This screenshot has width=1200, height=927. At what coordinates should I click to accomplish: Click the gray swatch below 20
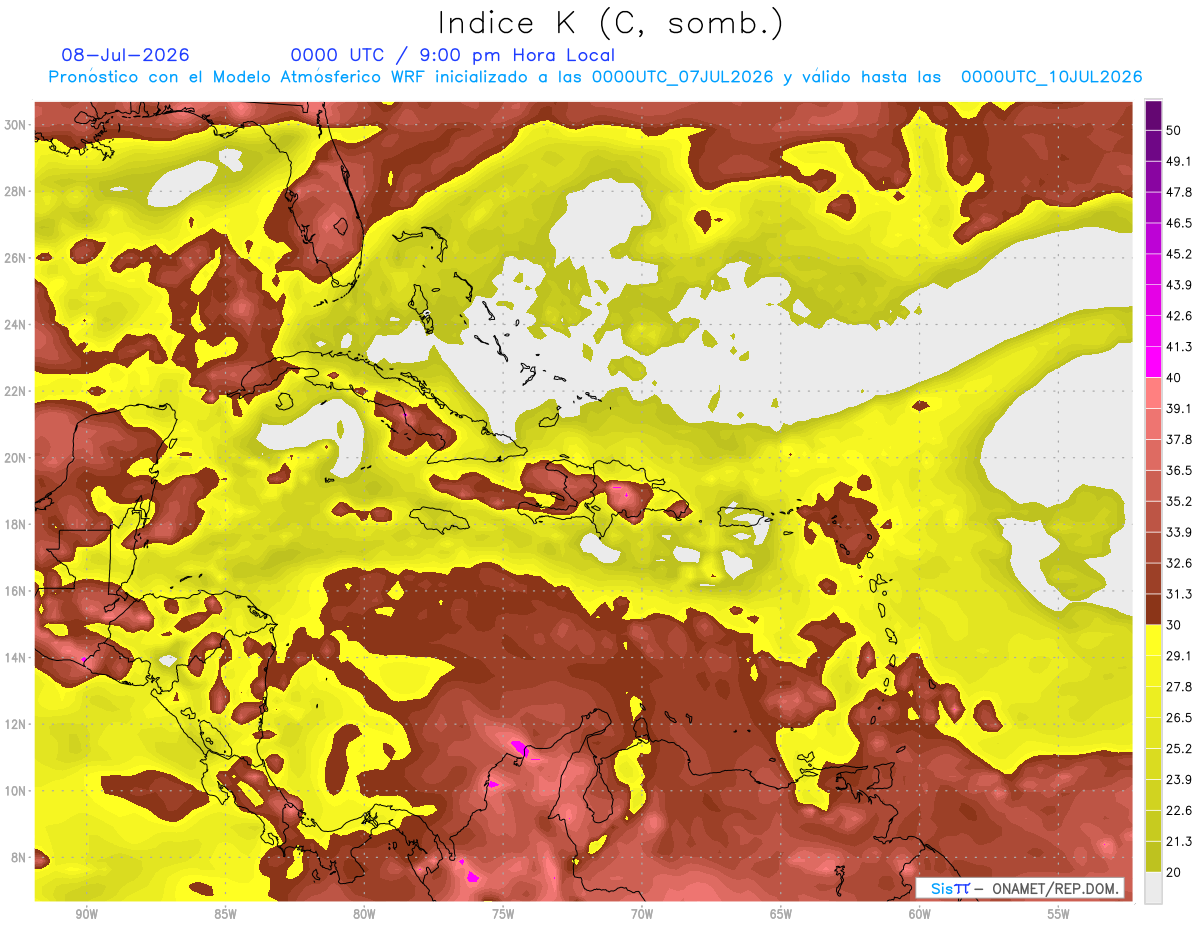(x=1154, y=887)
